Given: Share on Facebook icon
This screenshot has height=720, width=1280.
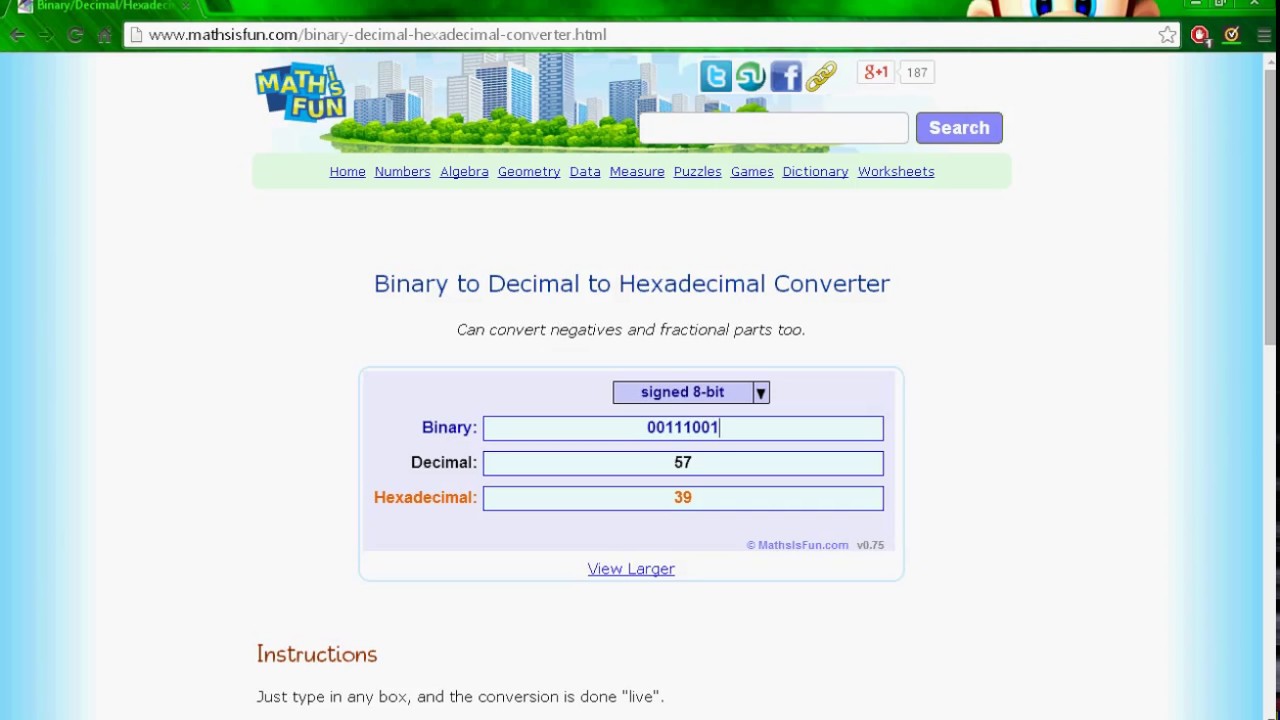Looking at the screenshot, I should click(x=786, y=76).
